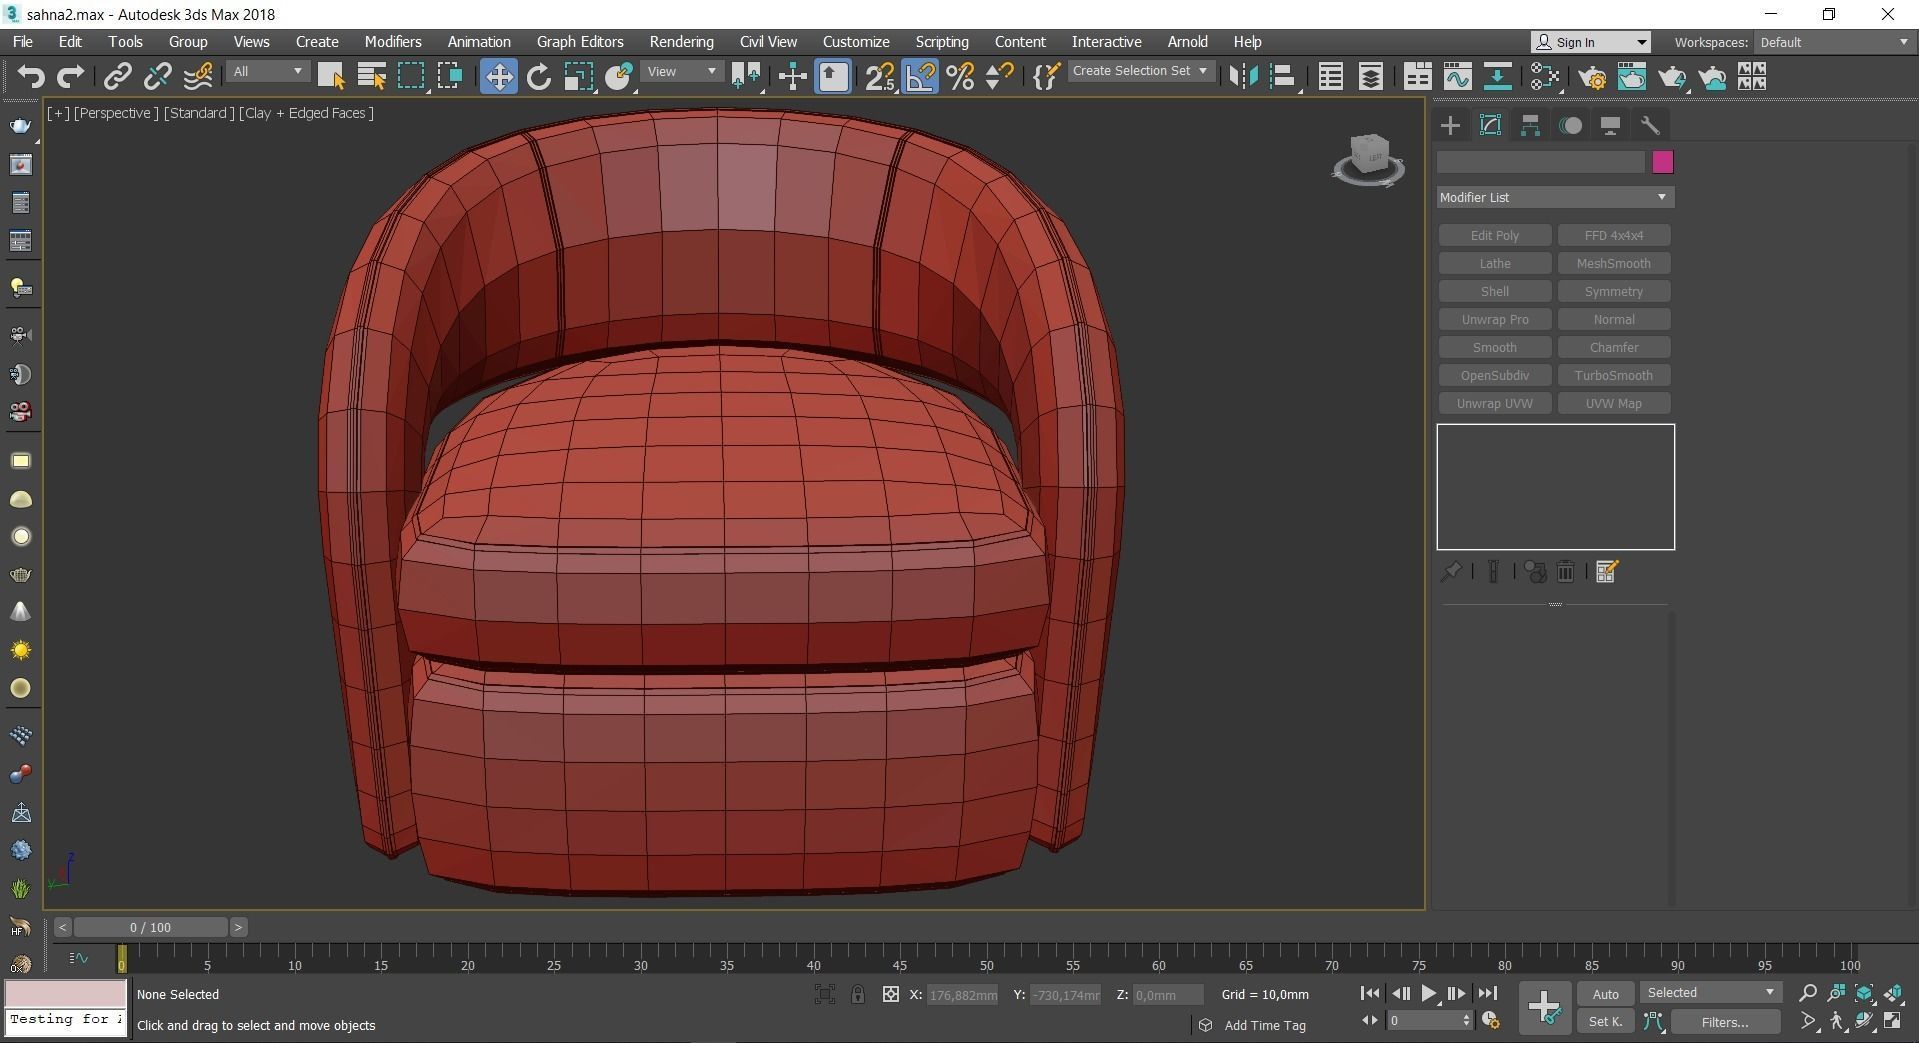This screenshot has height=1043, width=1919.
Task: Open the Display command panel tab
Action: [x=1610, y=125]
